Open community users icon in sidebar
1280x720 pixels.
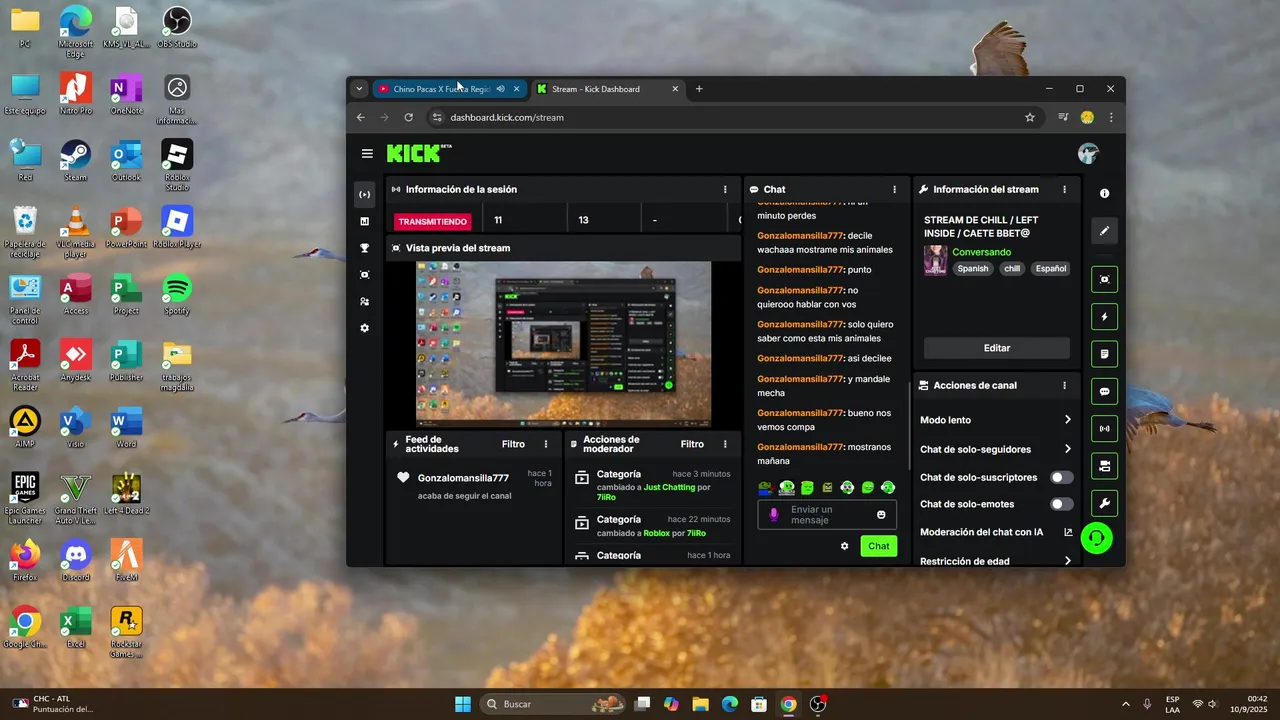pos(364,301)
